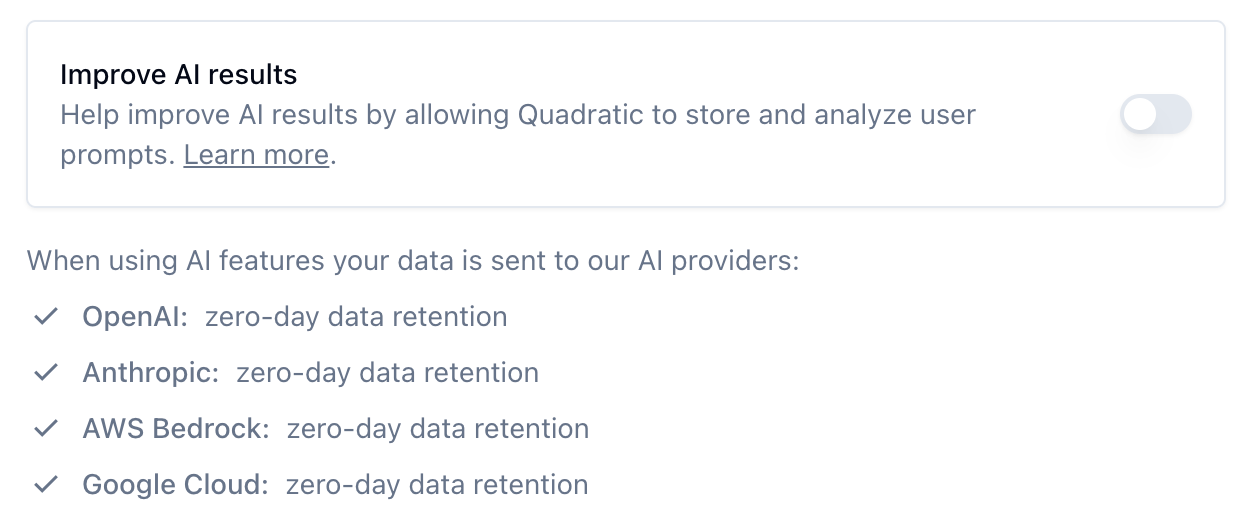Click the checkmark next to AWS Bedrock
Image resolution: width=1252 pixels, height=528 pixels.
[x=45, y=429]
